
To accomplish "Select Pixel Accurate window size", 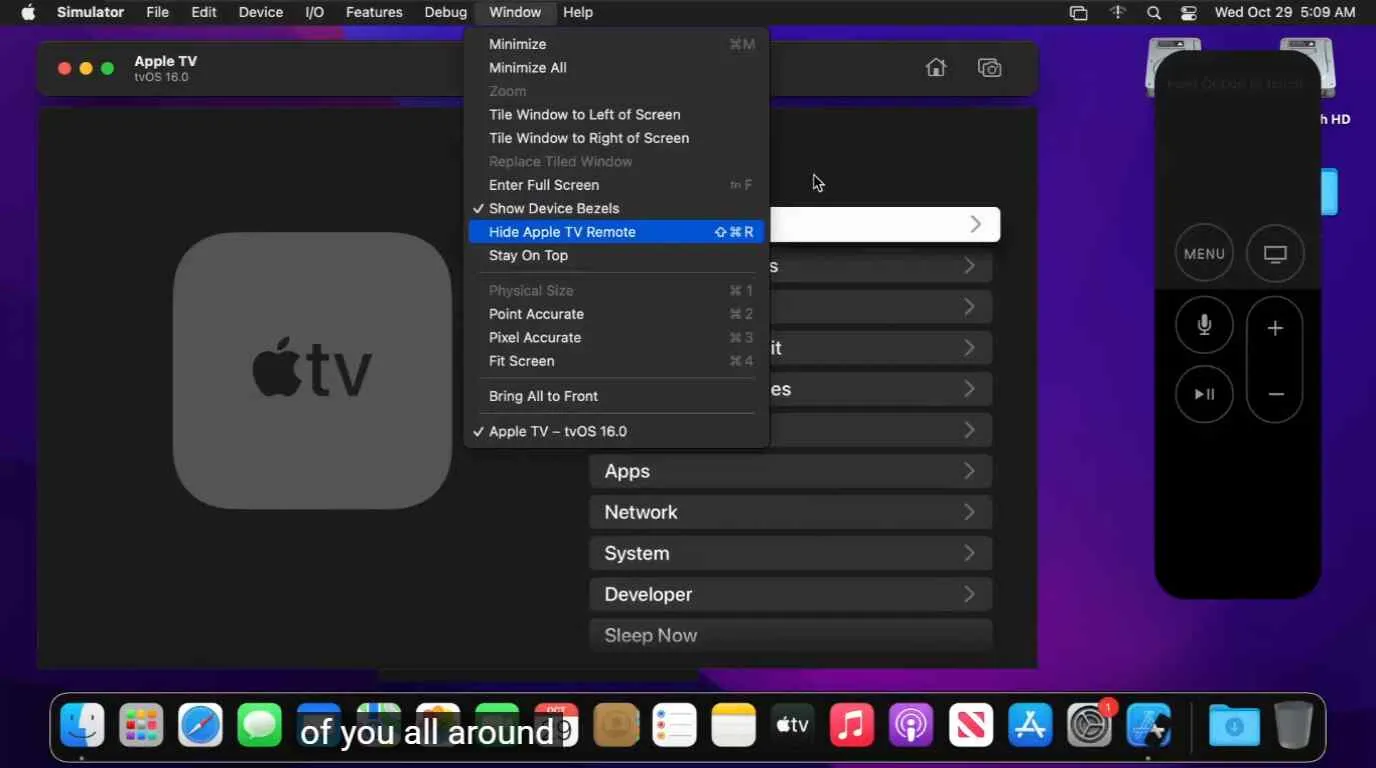I will click(616, 338).
